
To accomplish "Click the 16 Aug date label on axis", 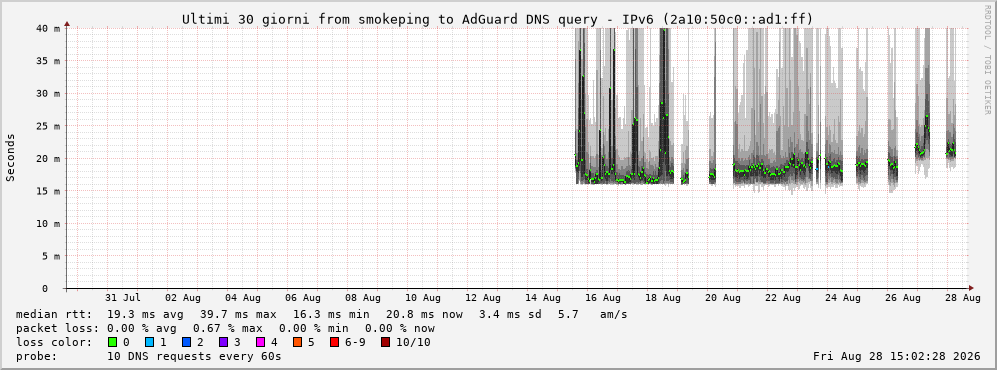I will point(602,297).
